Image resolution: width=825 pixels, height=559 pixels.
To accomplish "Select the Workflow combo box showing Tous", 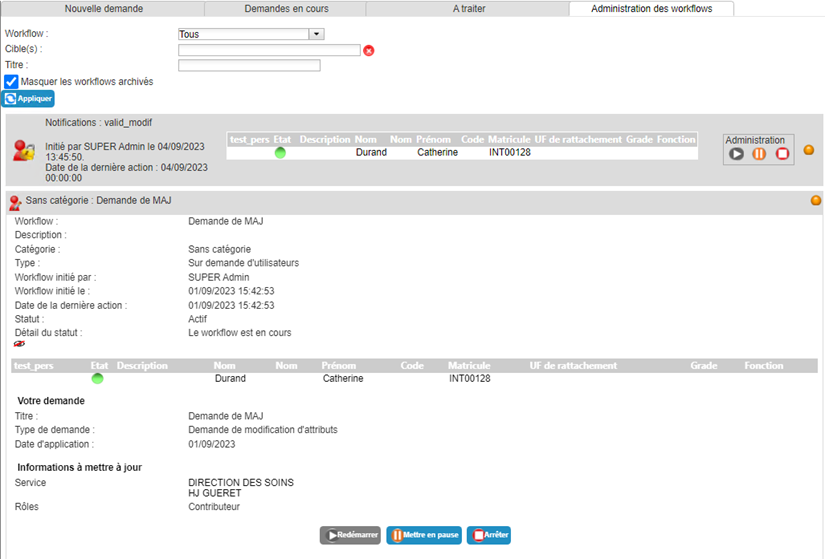I will 251,34.
